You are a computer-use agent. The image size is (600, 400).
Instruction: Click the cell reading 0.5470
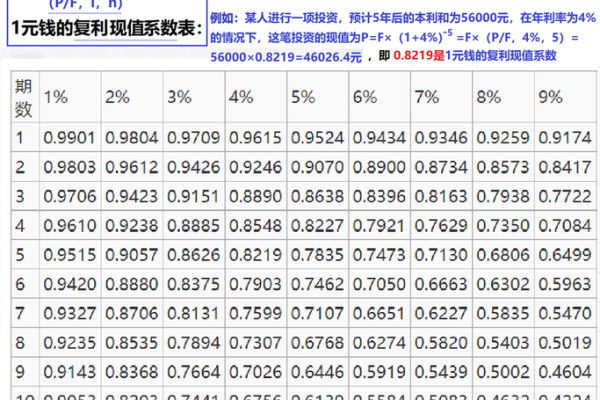click(x=565, y=313)
